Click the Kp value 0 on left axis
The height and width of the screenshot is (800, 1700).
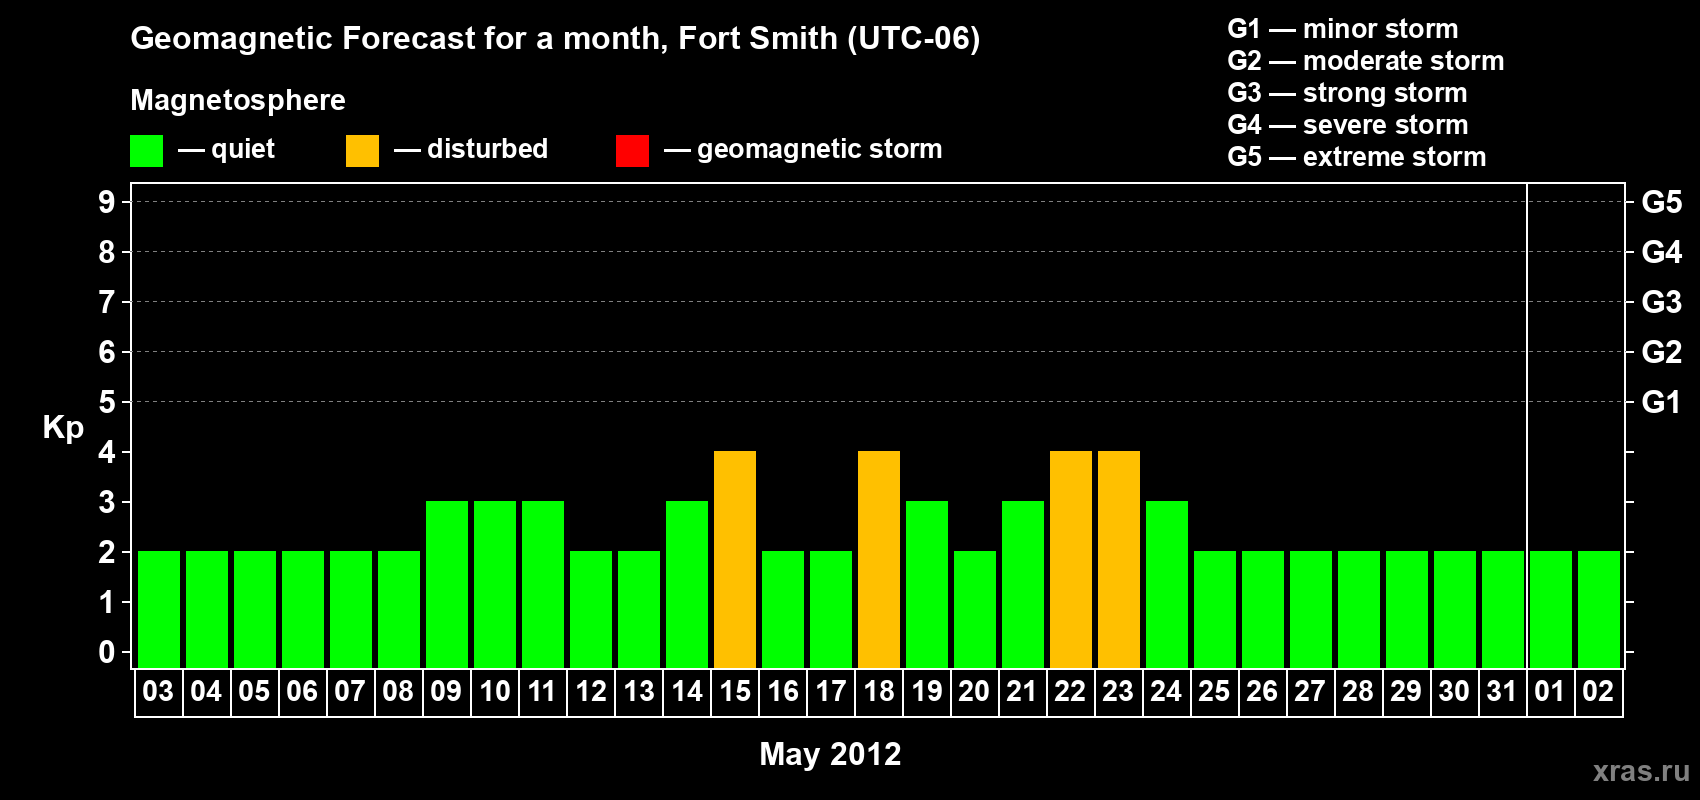[x=107, y=652]
